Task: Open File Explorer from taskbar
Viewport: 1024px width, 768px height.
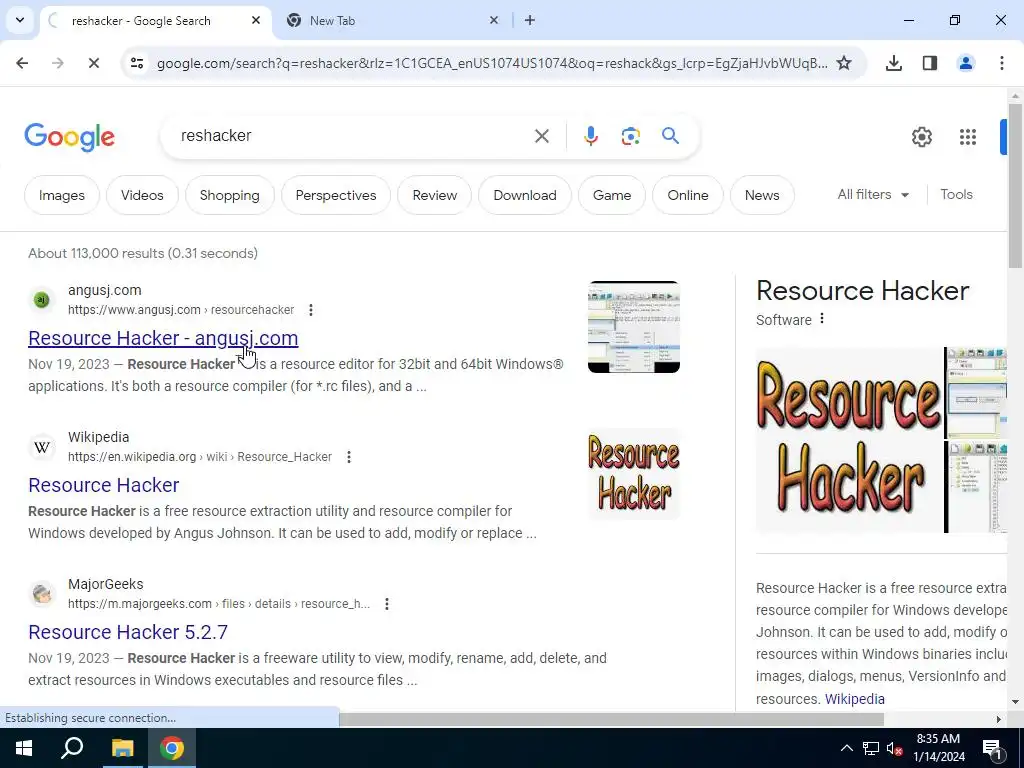Action: click(x=122, y=748)
